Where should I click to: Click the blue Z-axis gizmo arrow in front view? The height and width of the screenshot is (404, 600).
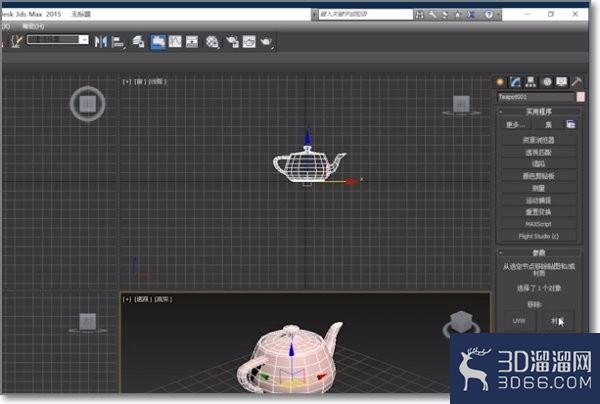coord(308,136)
